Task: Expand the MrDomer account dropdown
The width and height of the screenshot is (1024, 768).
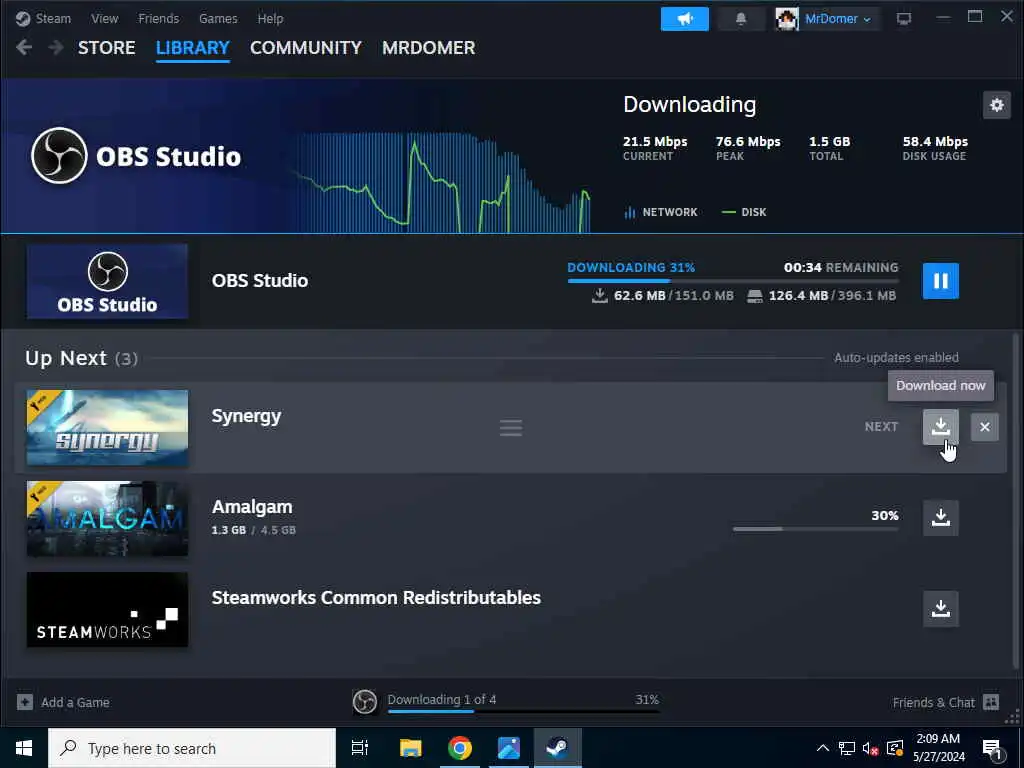Action: 837,19
